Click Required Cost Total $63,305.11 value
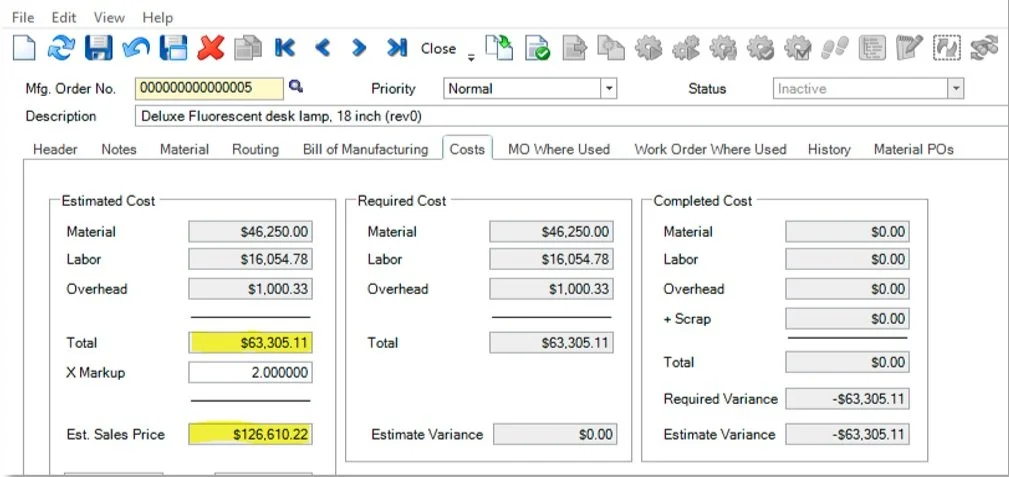This screenshot has height=477, width=1009. (551, 343)
